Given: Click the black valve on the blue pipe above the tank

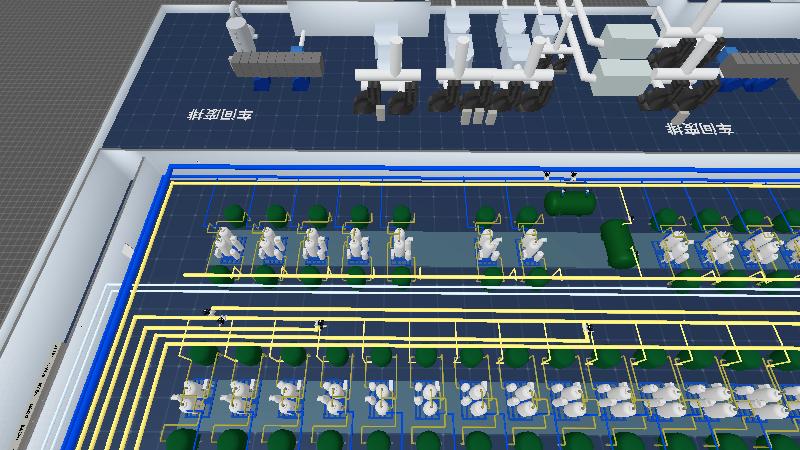Looking at the screenshot, I should (573, 176).
